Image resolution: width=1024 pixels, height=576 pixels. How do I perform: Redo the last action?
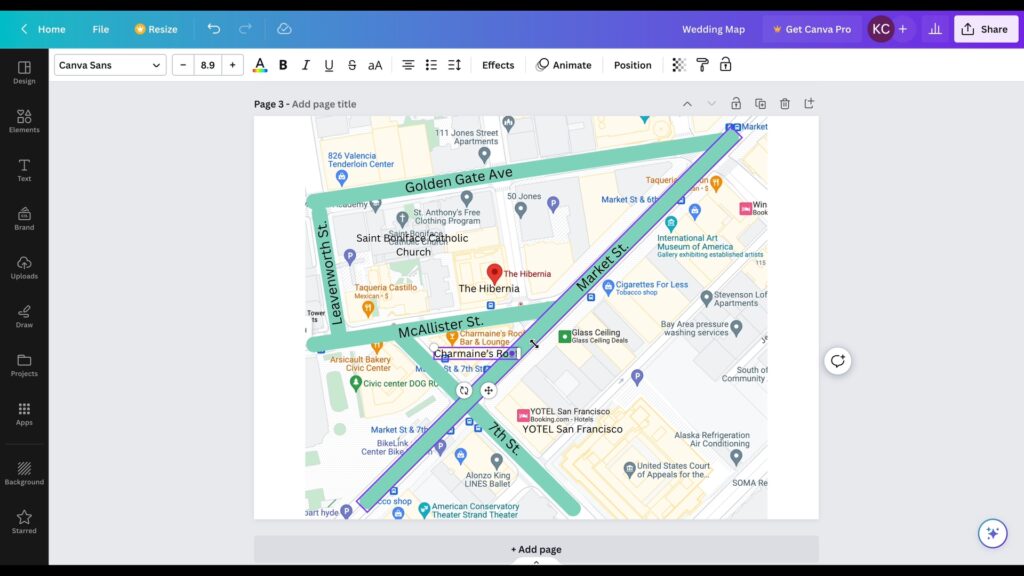pyautogui.click(x=245, y=29)
